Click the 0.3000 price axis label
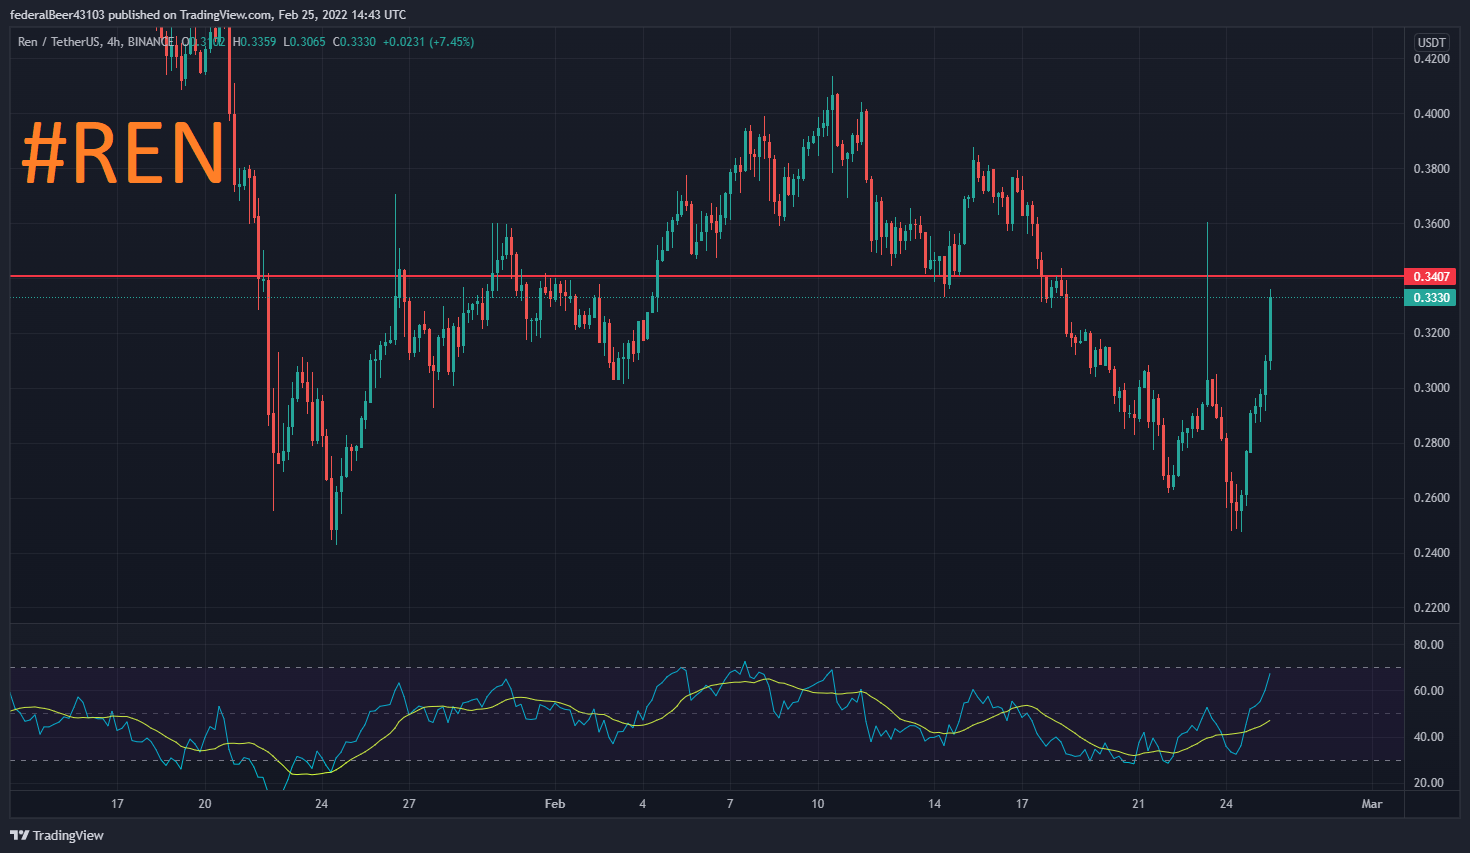 tap(1431, 388)
